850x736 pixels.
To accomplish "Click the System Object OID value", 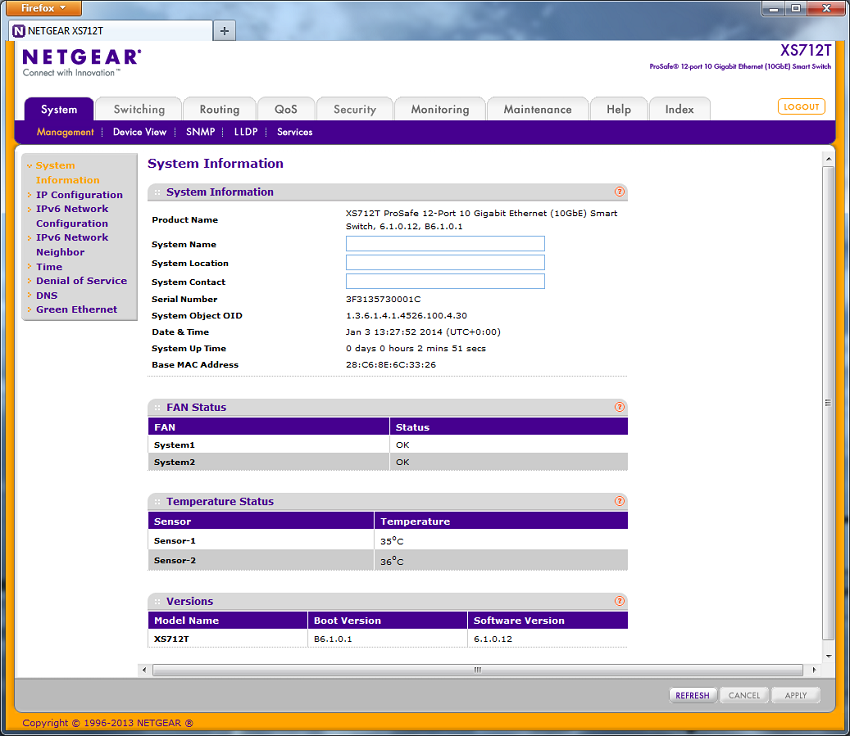I will [x=406, y=315].
